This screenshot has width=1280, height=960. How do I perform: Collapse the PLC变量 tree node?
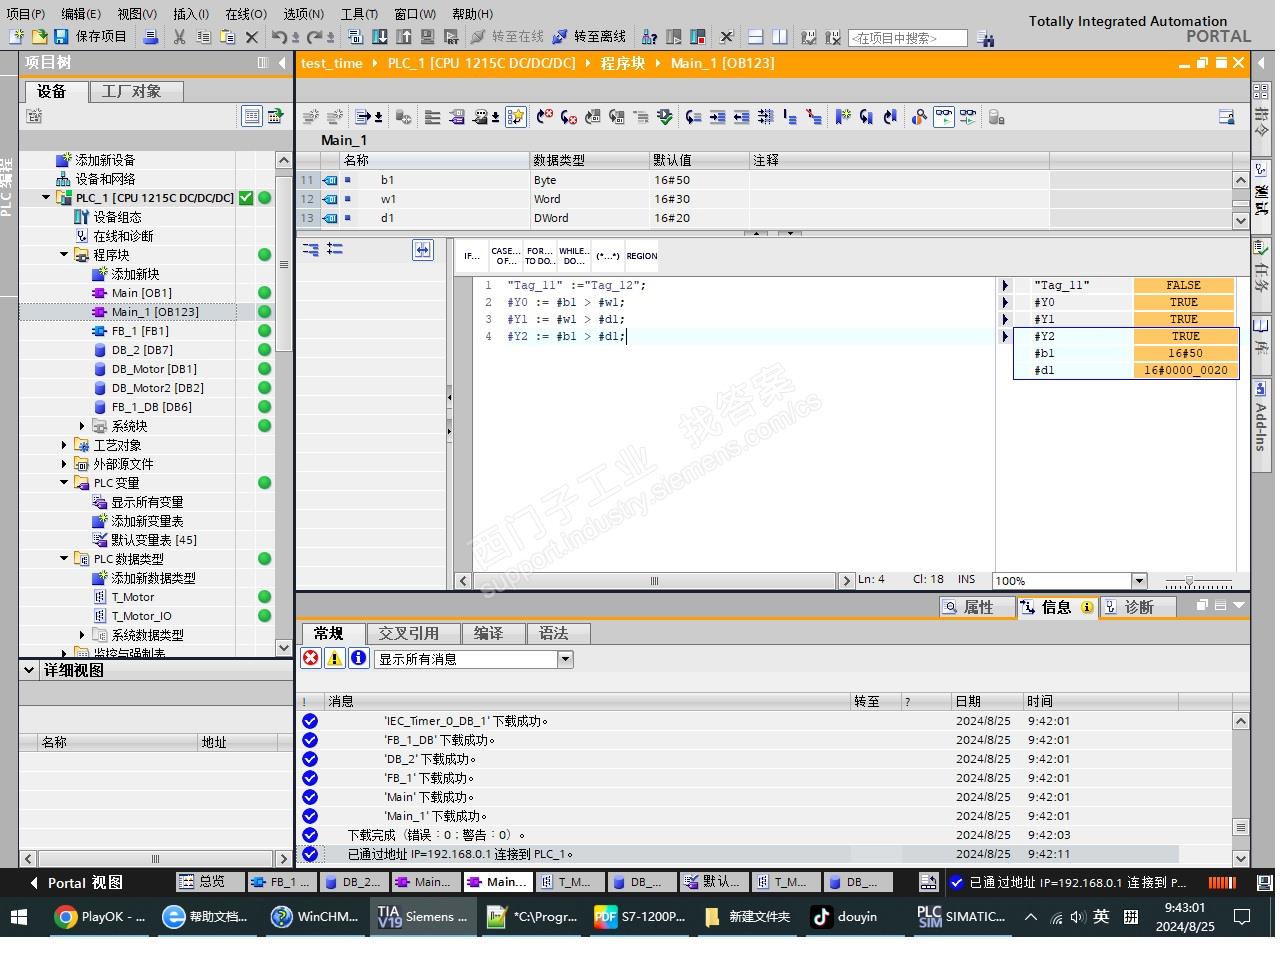click(64, 483)
